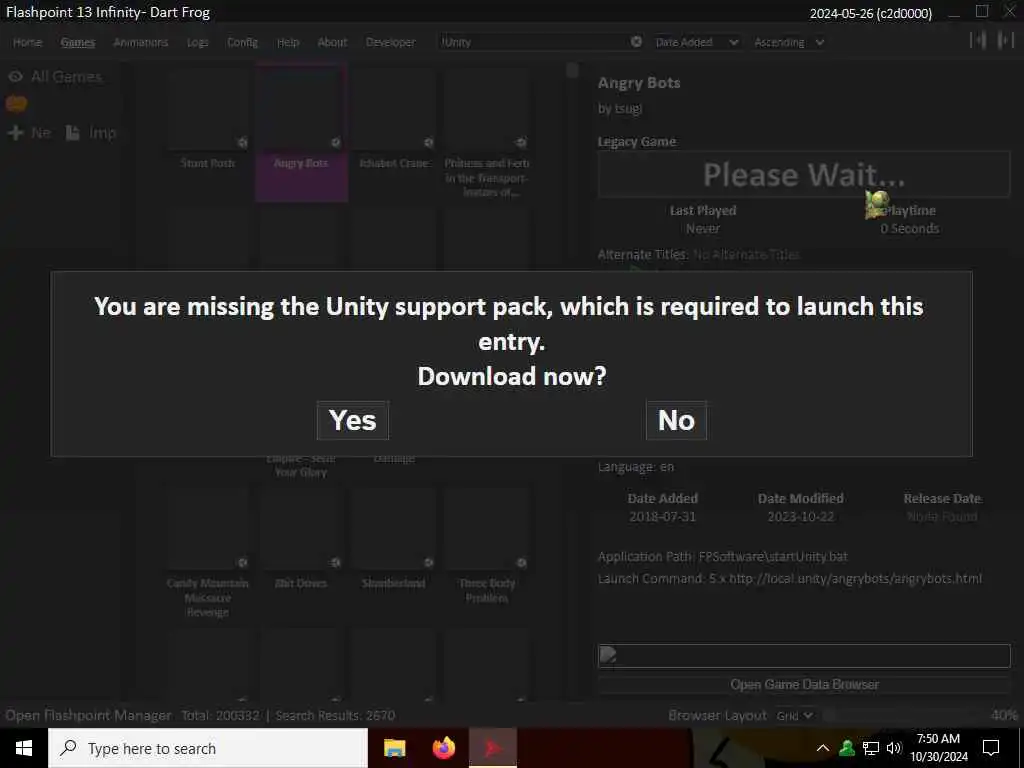Click gear icon on Slumberland tile
1024x768 pixels.
click(x=428, y=562)
